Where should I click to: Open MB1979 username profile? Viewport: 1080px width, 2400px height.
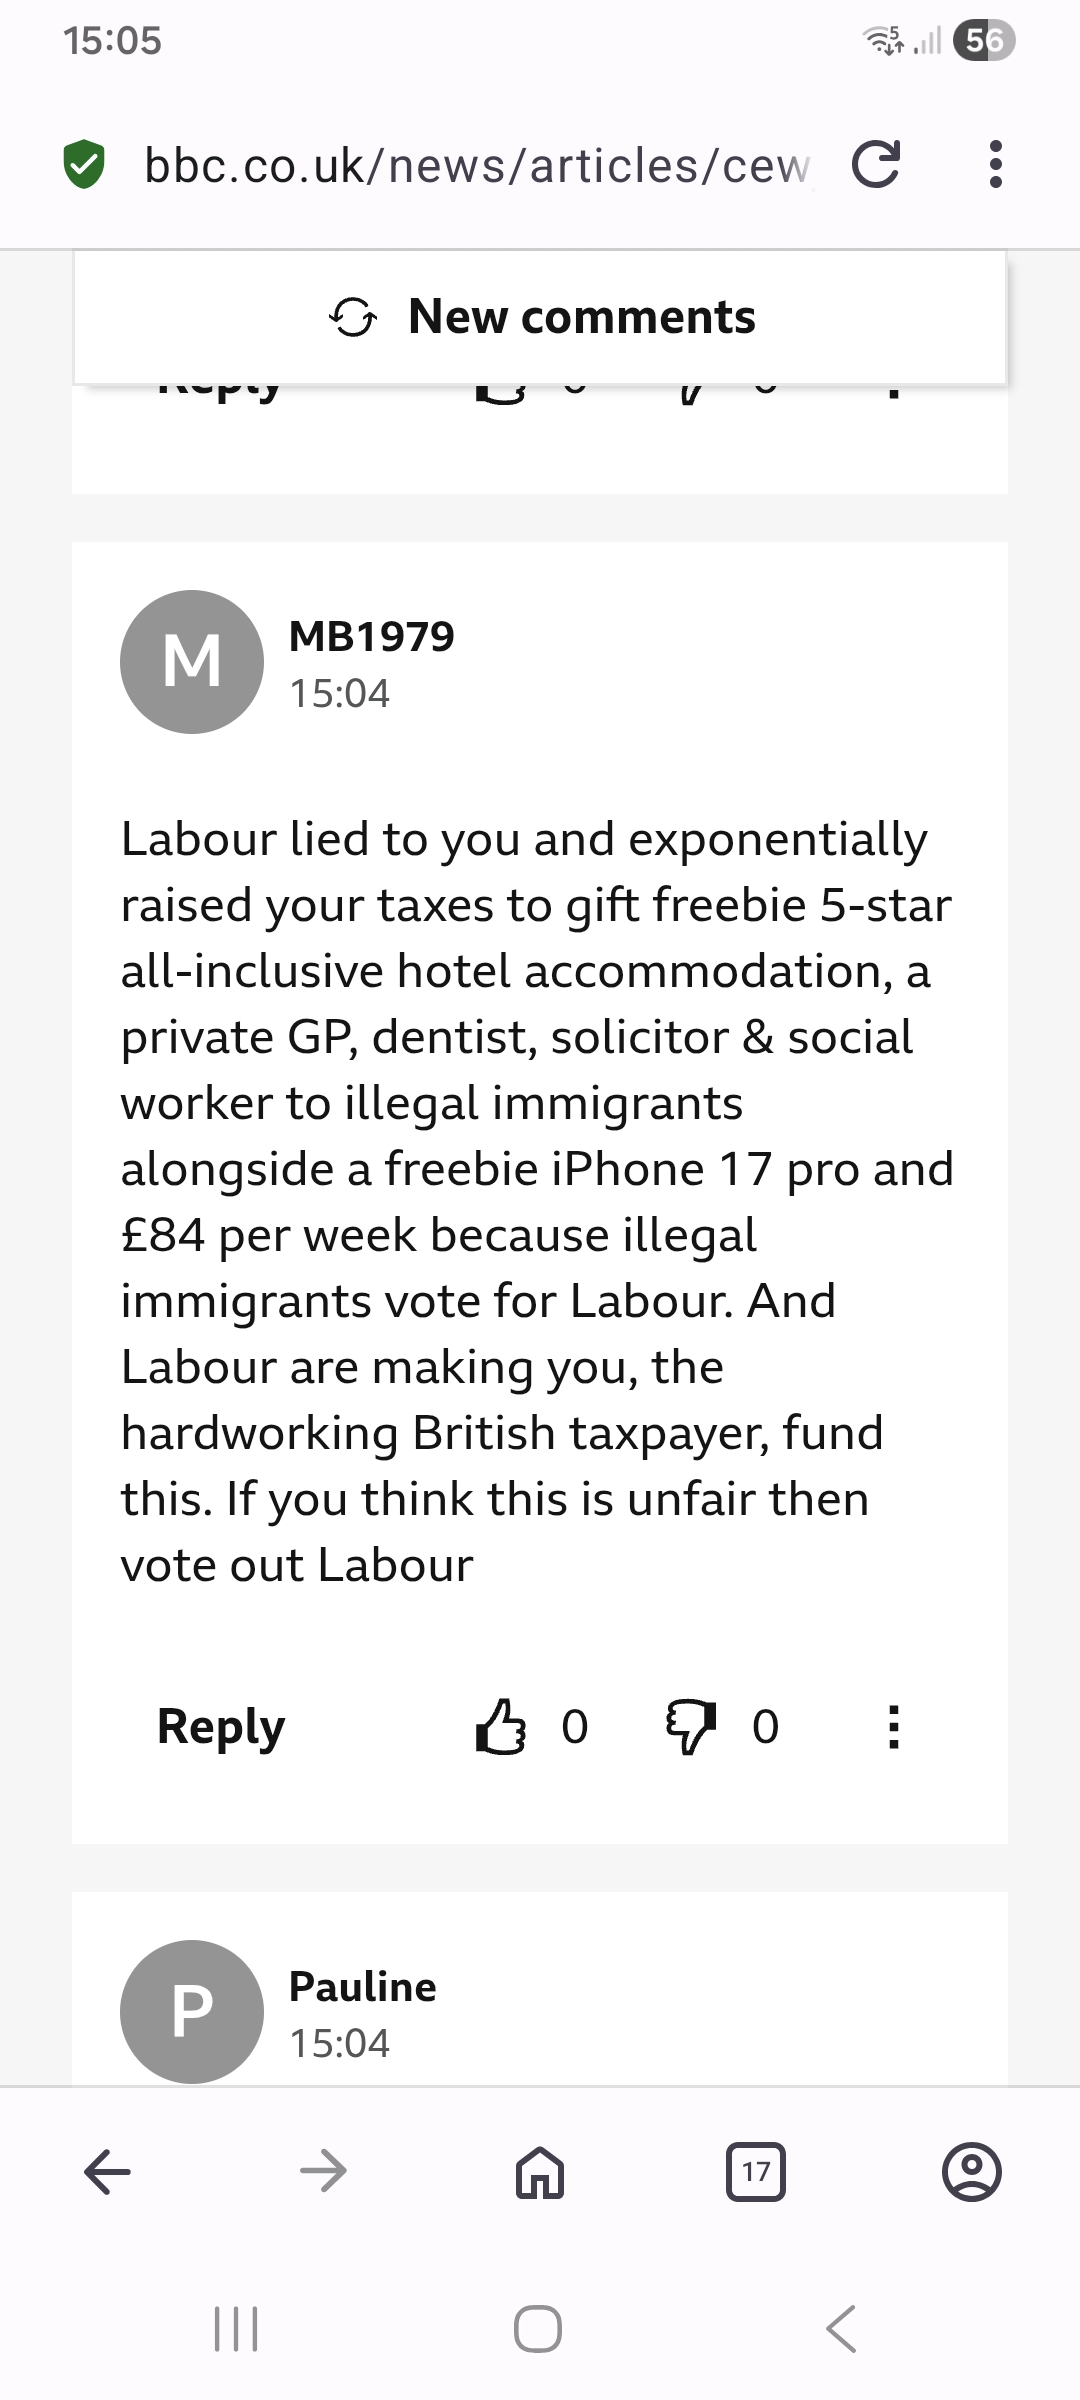point(371,637)
